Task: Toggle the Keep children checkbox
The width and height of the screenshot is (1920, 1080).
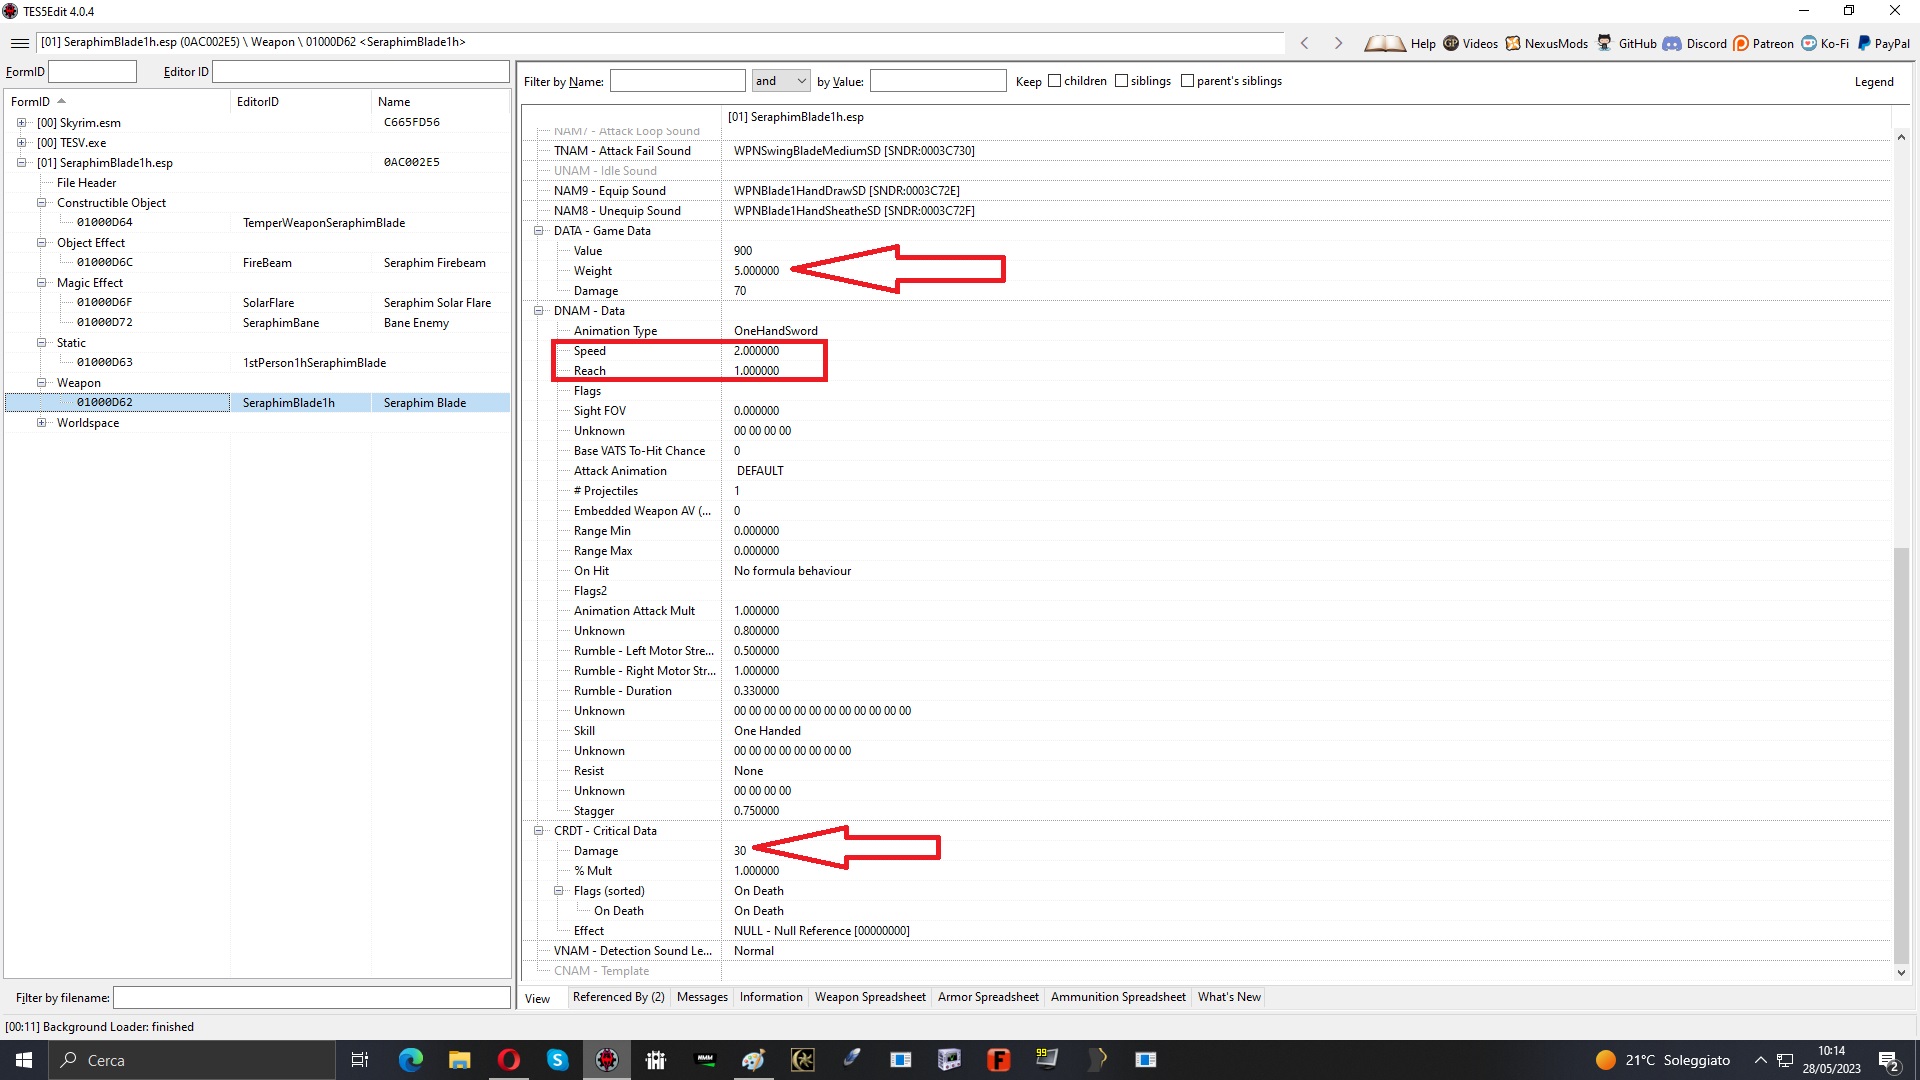Action: pos(1054,81)
